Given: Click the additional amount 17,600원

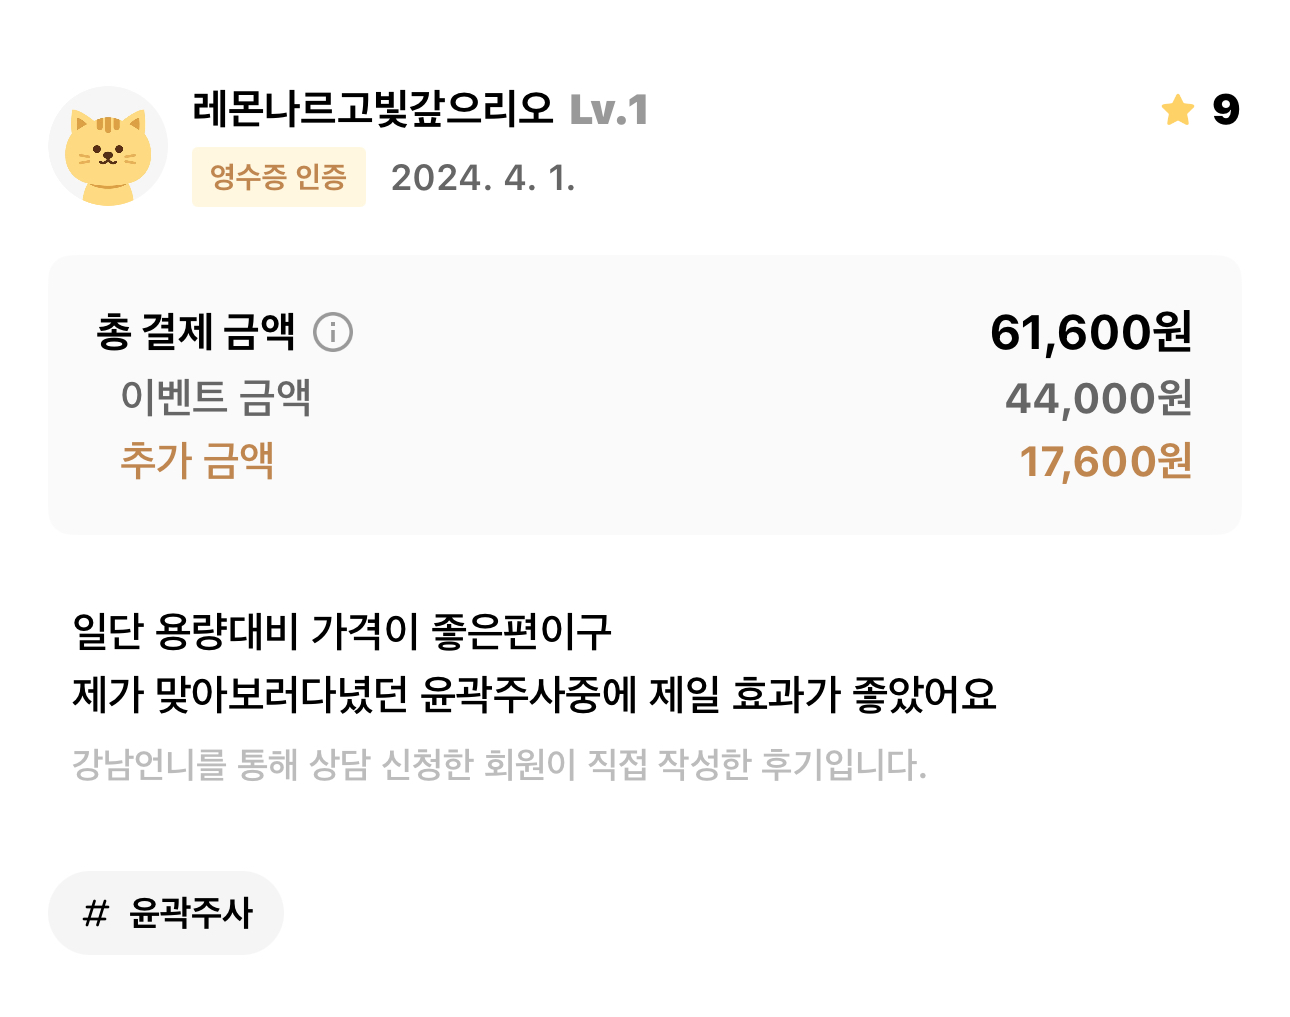Looking at the screenshot, I should (1106, 462).
